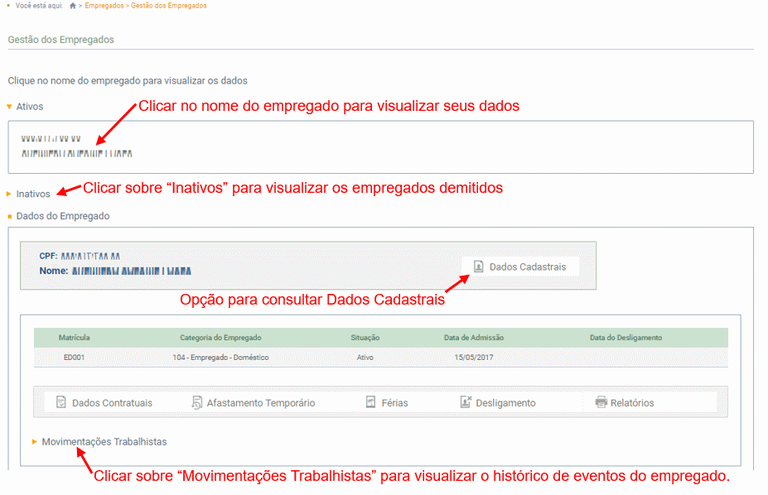
Task: Open Dados Contratuais option
Action: point(112,403)
